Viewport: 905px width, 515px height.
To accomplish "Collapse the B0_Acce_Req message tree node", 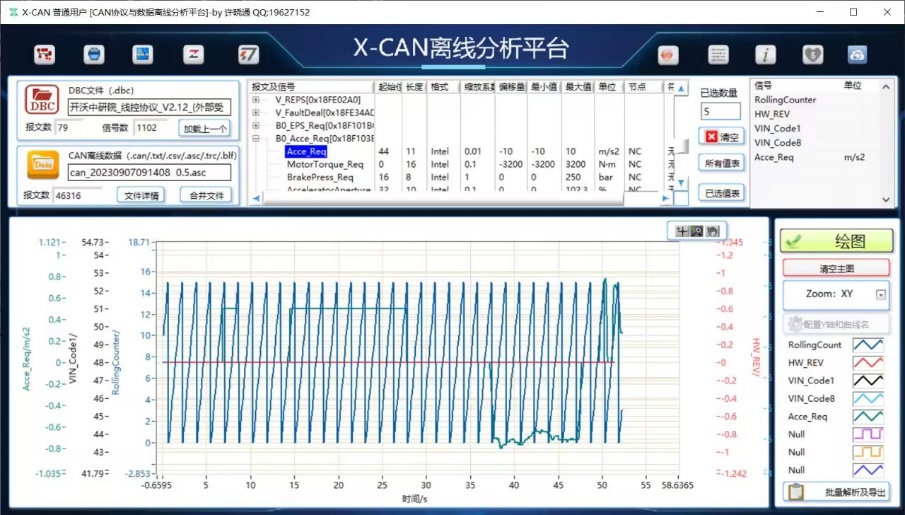I will click(x=256, y=139).
